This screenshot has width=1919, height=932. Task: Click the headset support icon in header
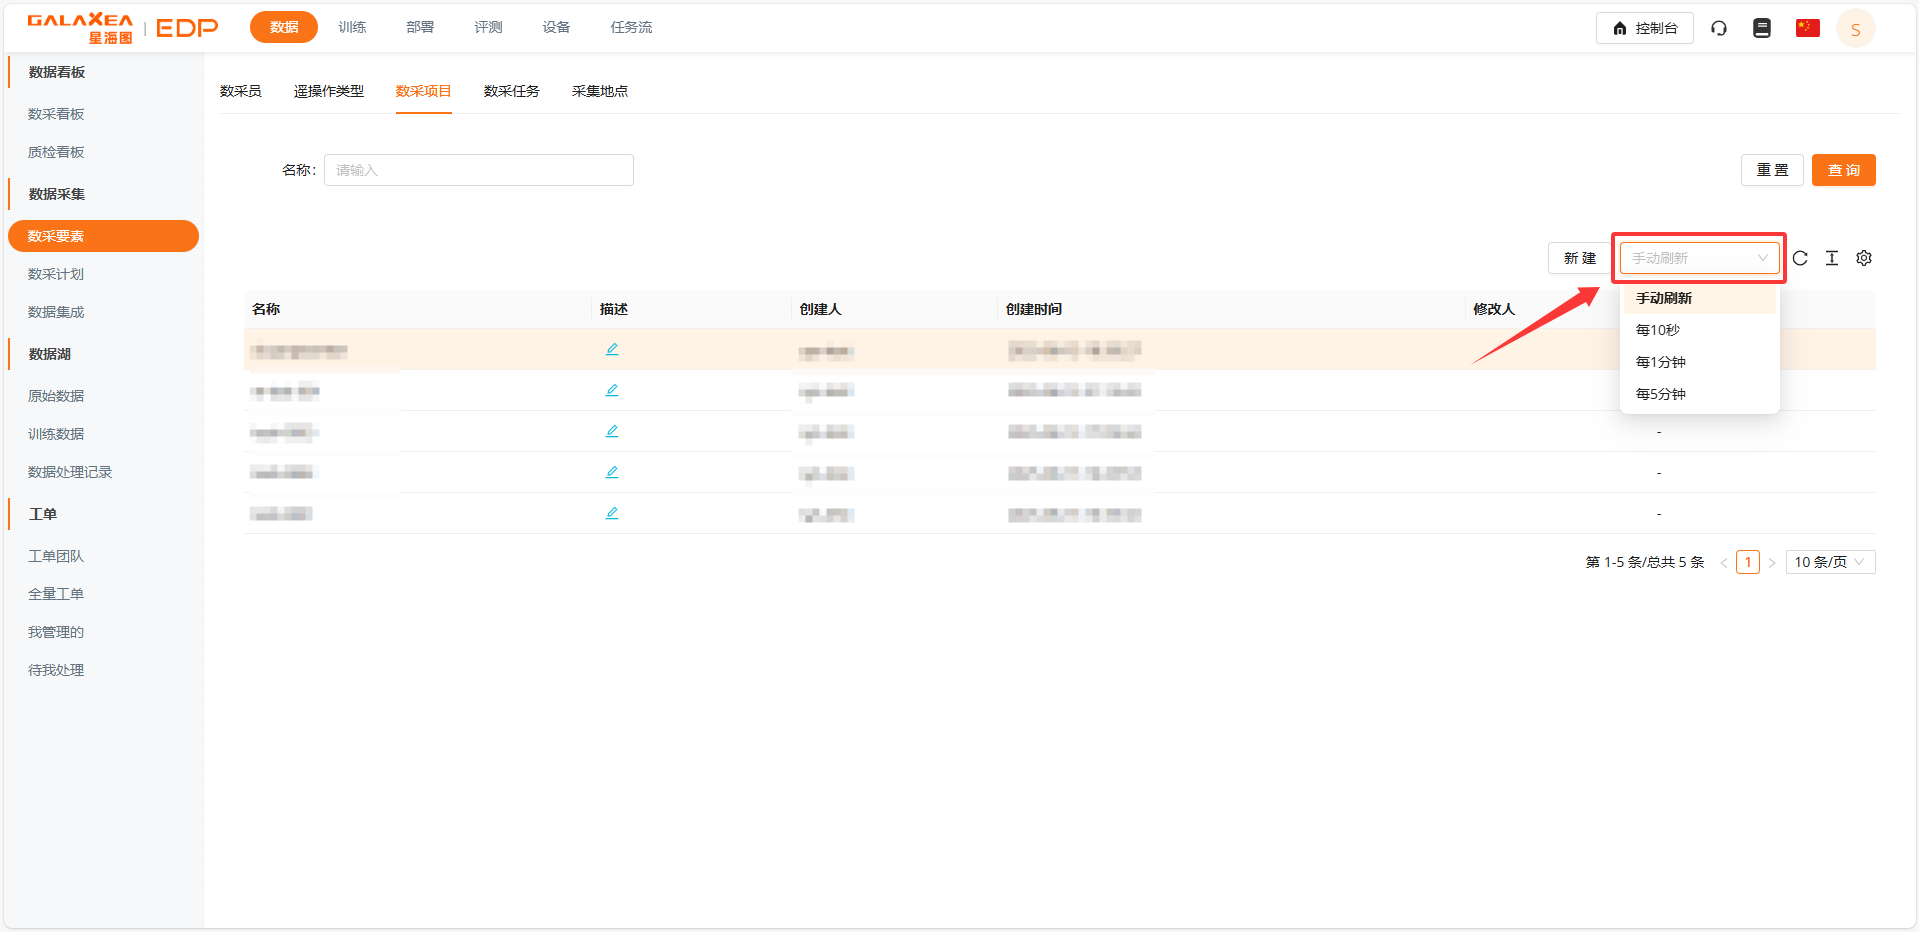point(1719,28)
